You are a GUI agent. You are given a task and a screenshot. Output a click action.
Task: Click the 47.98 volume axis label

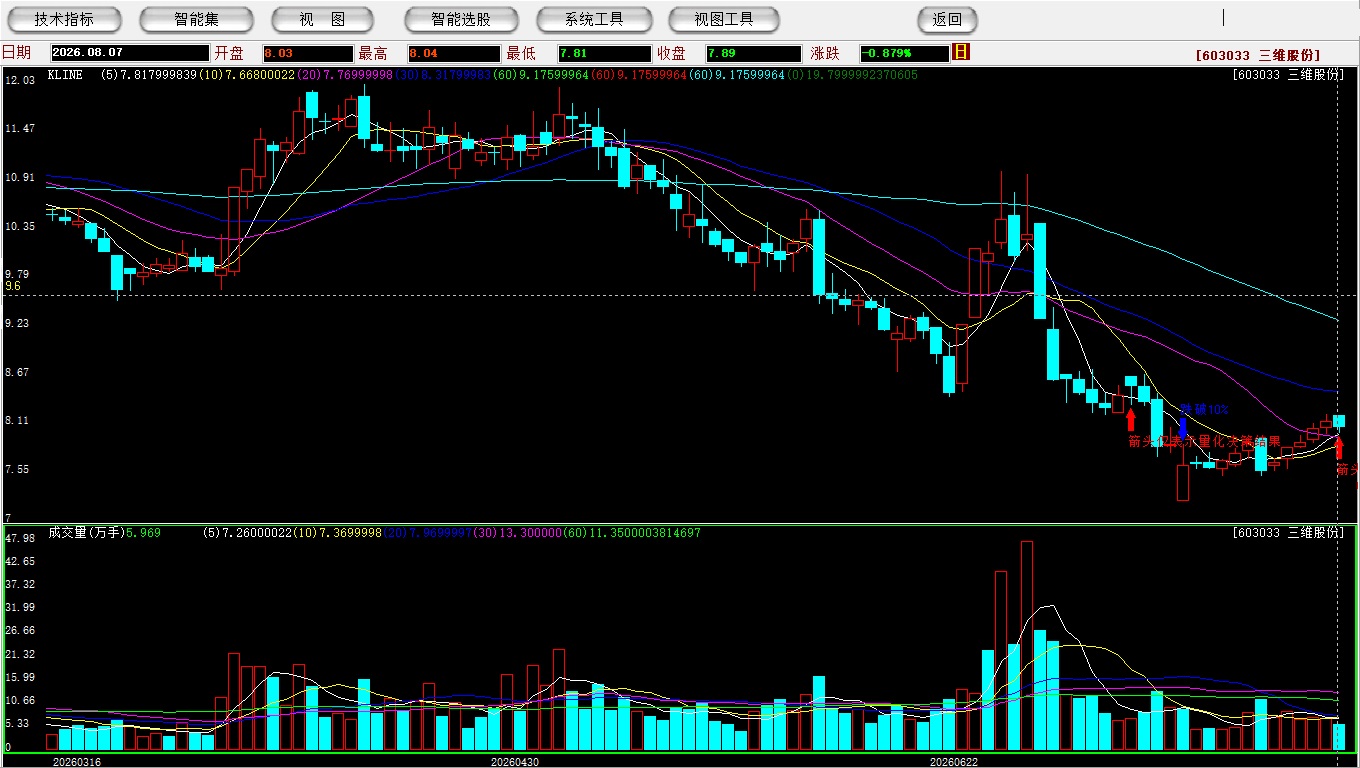20,538
